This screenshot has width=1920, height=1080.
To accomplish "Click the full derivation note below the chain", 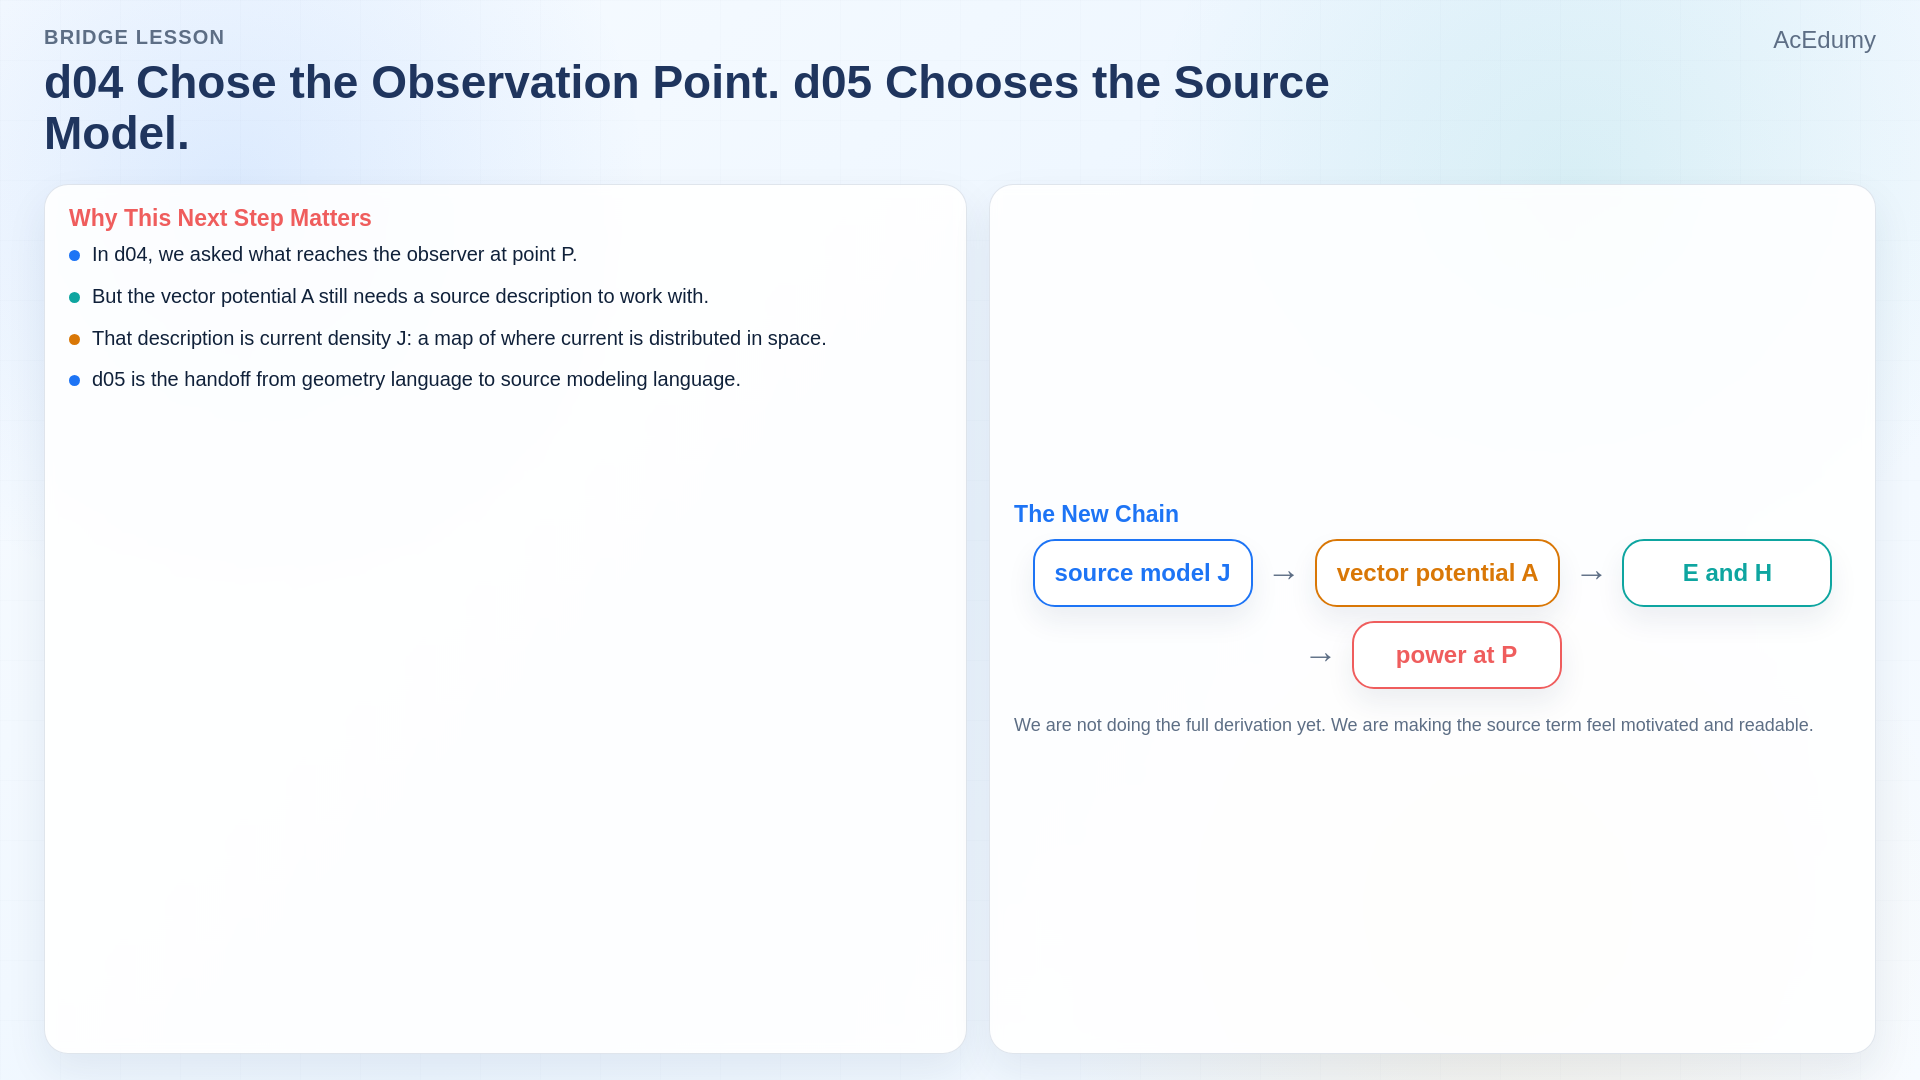I will click(1413, 725).
